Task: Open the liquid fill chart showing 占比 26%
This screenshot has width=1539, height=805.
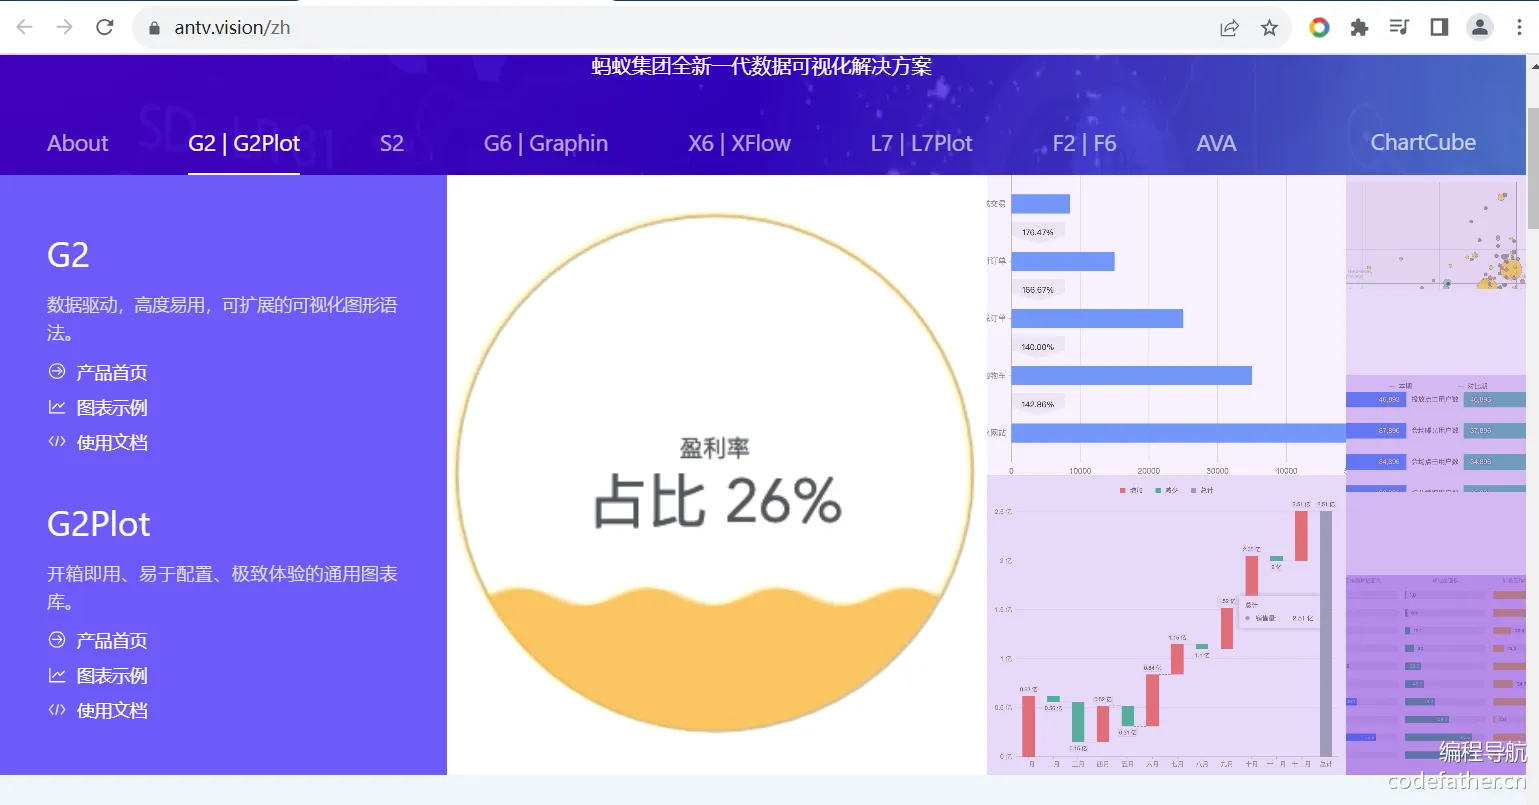Action: click(716, 475)
